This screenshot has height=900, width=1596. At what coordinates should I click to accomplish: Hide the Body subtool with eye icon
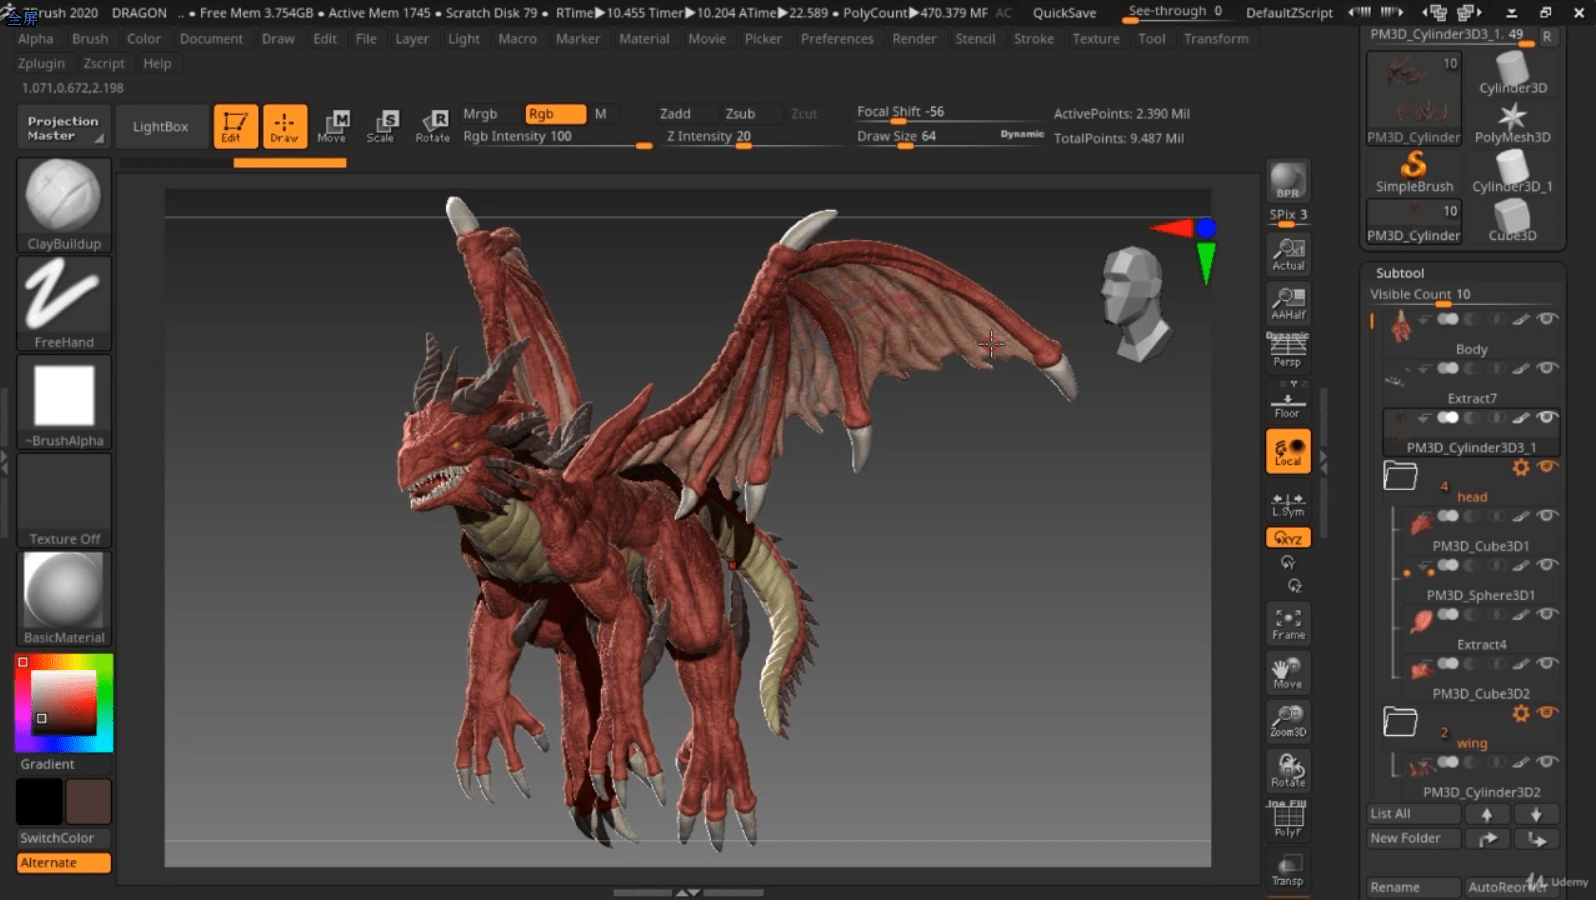tap(1547, 319)
